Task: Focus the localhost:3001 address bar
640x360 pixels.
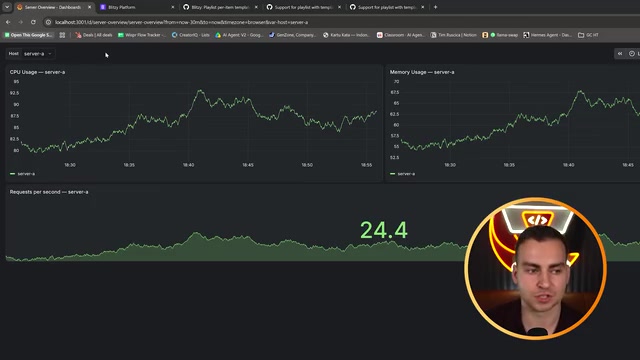Action: [182, 22]
